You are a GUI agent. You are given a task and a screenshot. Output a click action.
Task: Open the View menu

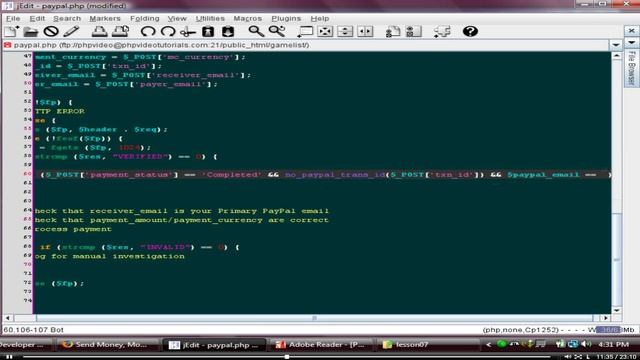[177, 18]
